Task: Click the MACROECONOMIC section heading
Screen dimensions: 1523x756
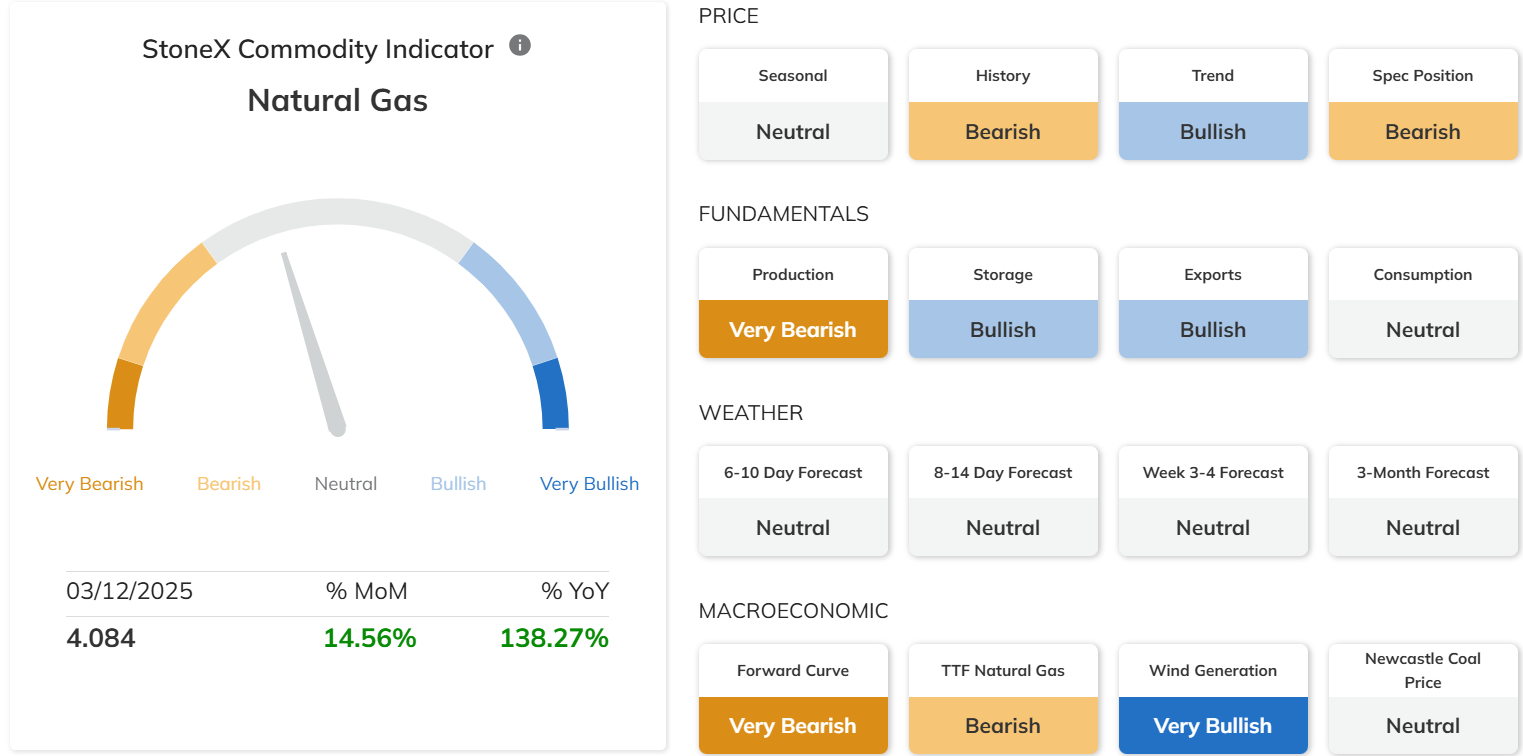Action: coord(794,611)
